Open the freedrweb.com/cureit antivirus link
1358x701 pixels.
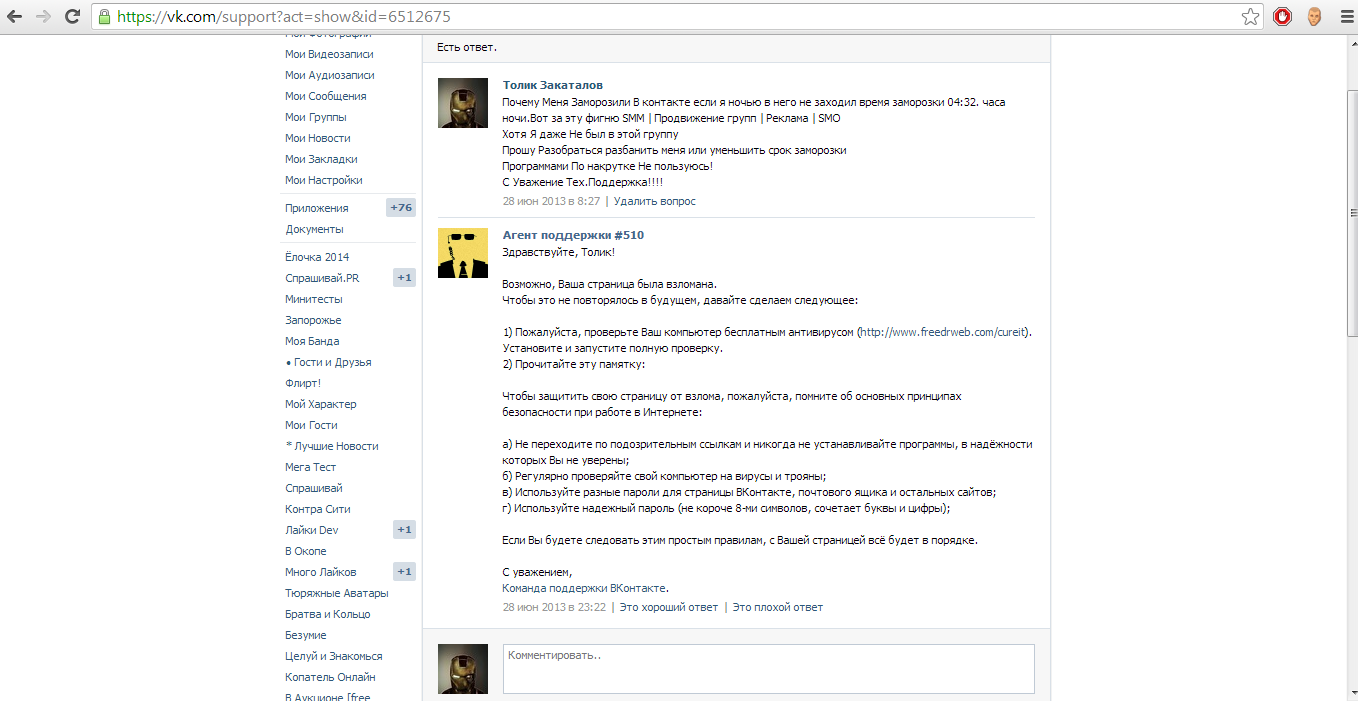tap(944, 332)
